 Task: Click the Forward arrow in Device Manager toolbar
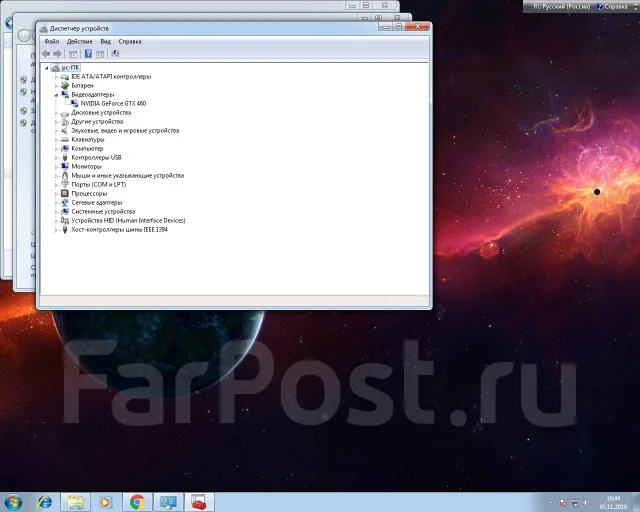coord(58,53)
